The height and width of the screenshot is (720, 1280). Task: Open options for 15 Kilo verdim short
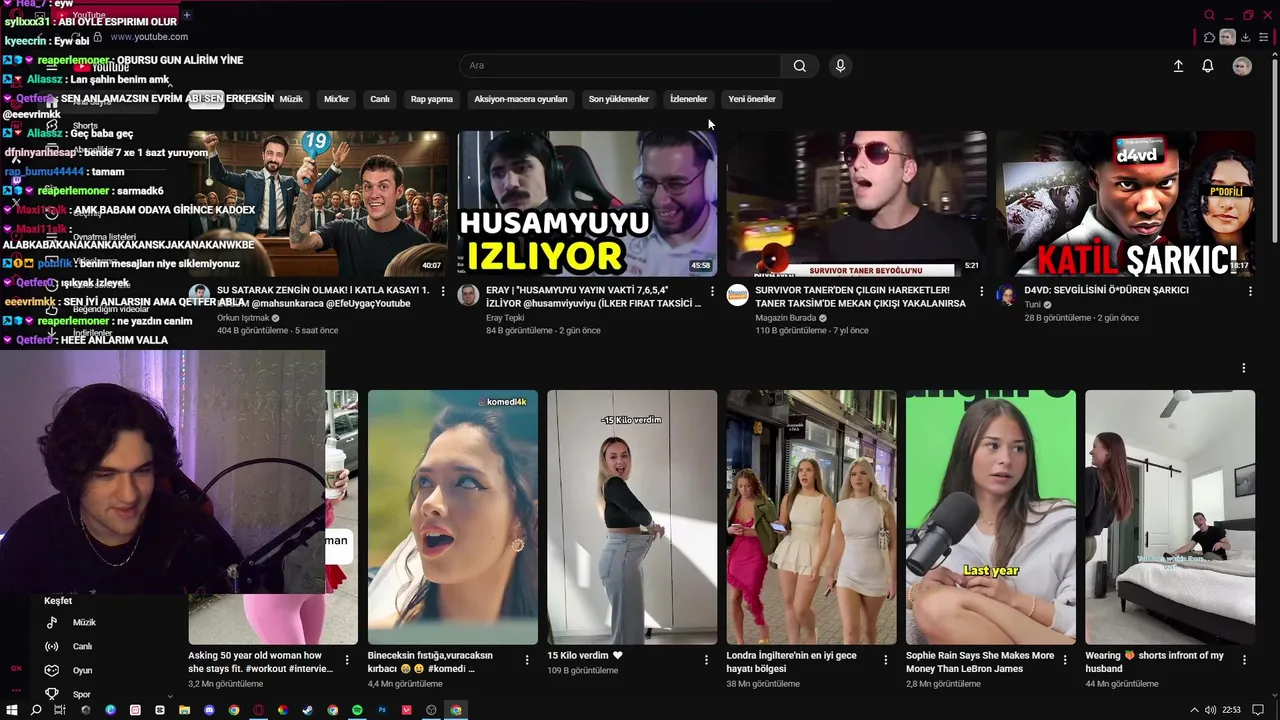click(x=706, y=660)
